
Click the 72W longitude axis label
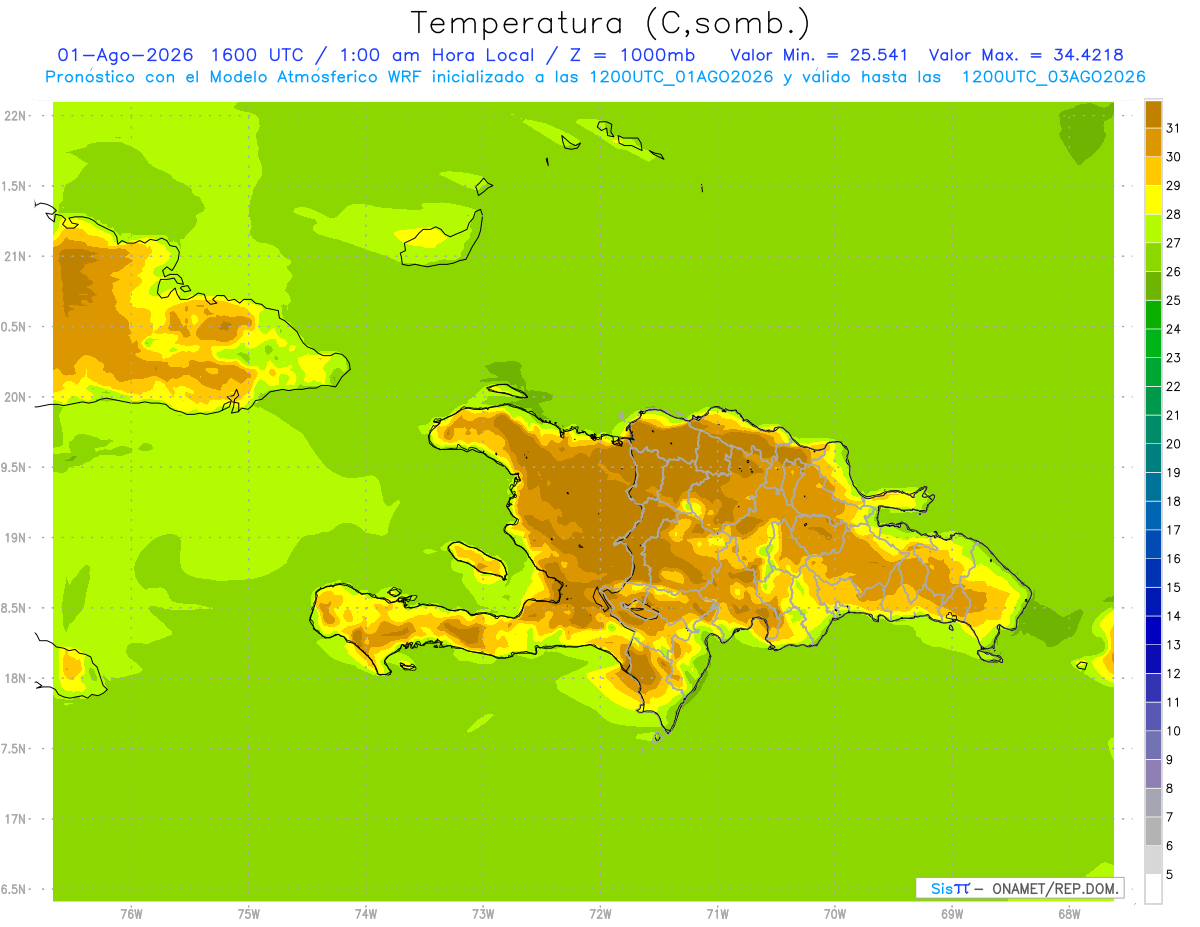[x=600, y=913]
